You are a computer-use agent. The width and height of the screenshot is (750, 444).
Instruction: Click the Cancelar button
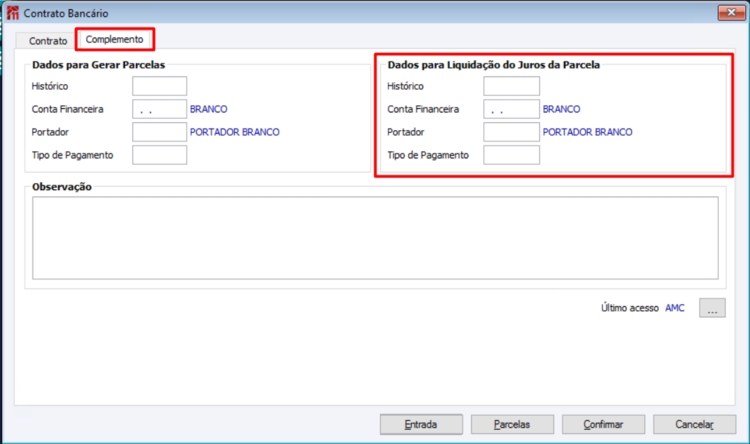[695, 424]
